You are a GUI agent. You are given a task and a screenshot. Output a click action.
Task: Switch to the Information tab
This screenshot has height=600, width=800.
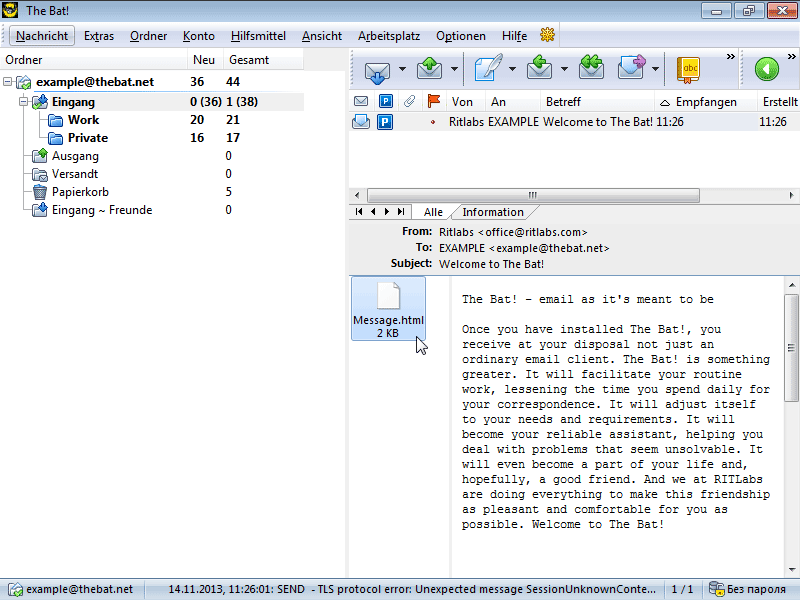(494, 212)
